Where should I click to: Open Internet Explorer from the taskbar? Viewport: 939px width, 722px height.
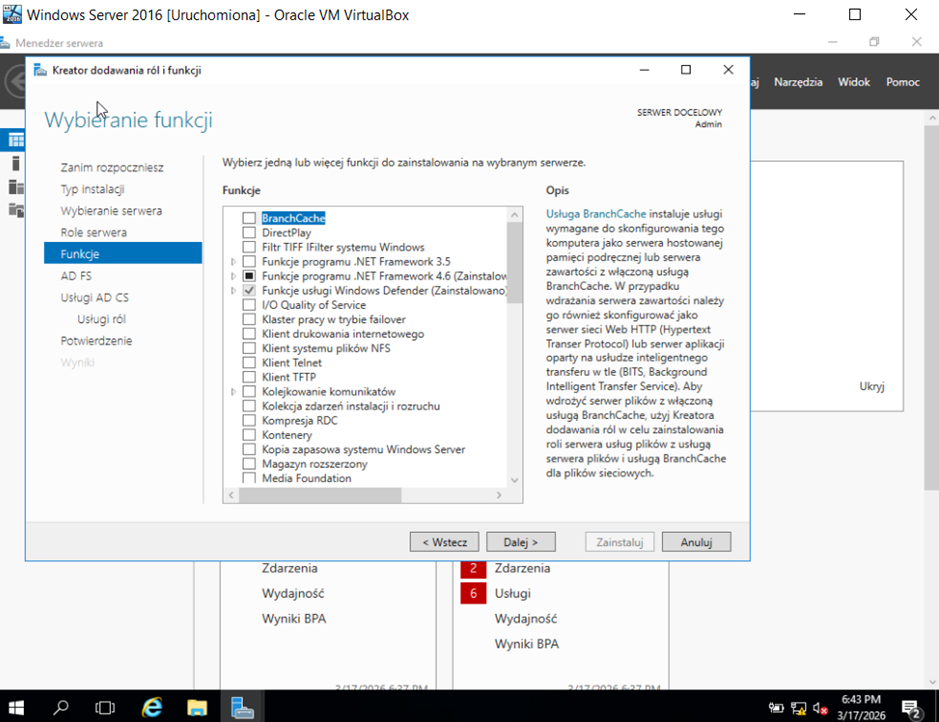click(x=152, y=706)
